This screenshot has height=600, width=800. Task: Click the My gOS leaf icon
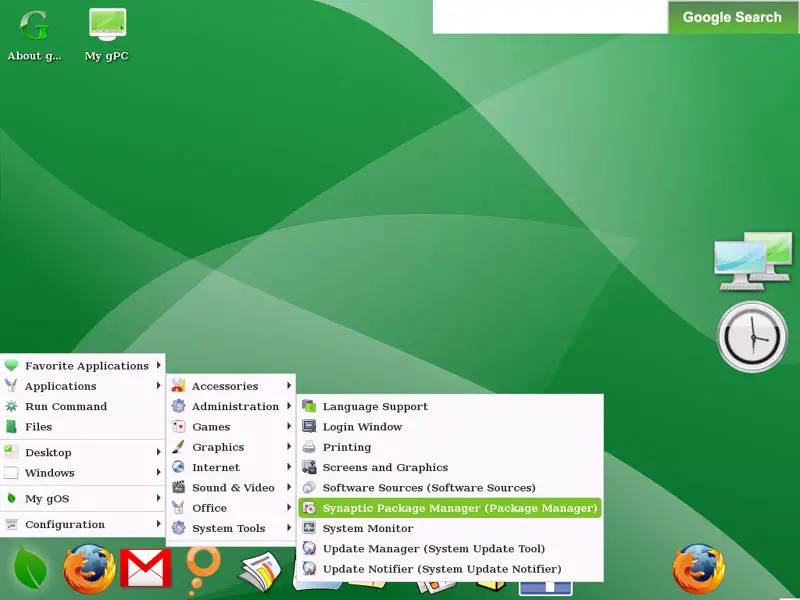[11, 498]
